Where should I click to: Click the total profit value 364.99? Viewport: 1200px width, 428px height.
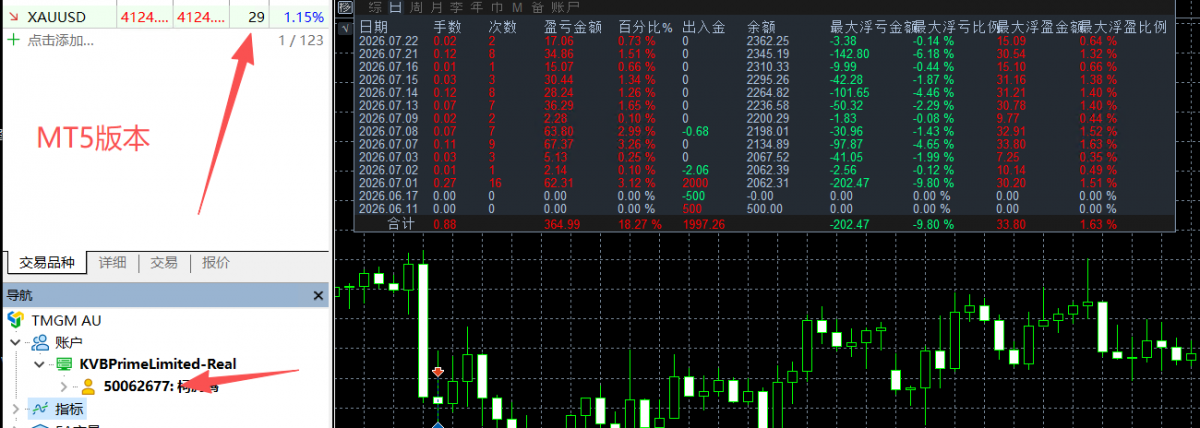(562, 226)
